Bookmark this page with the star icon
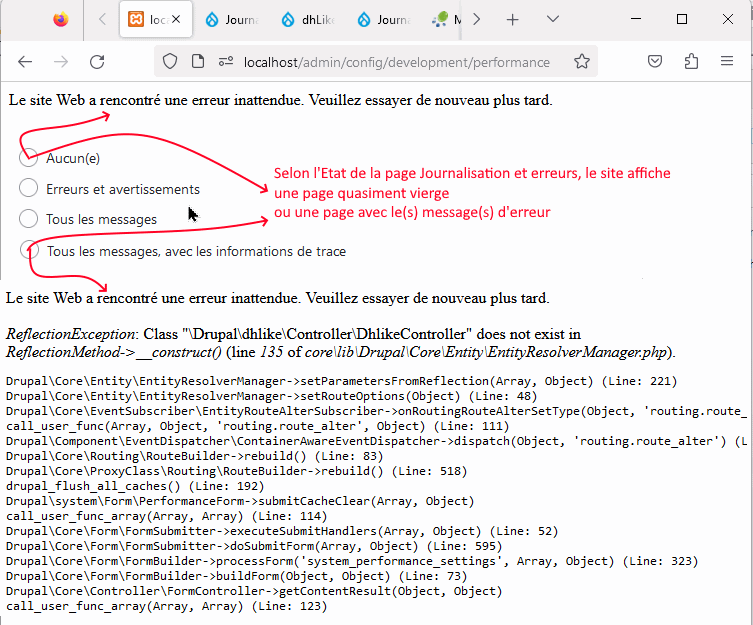The width and height of the screenshot is (753, 625). tap(582, 62)
